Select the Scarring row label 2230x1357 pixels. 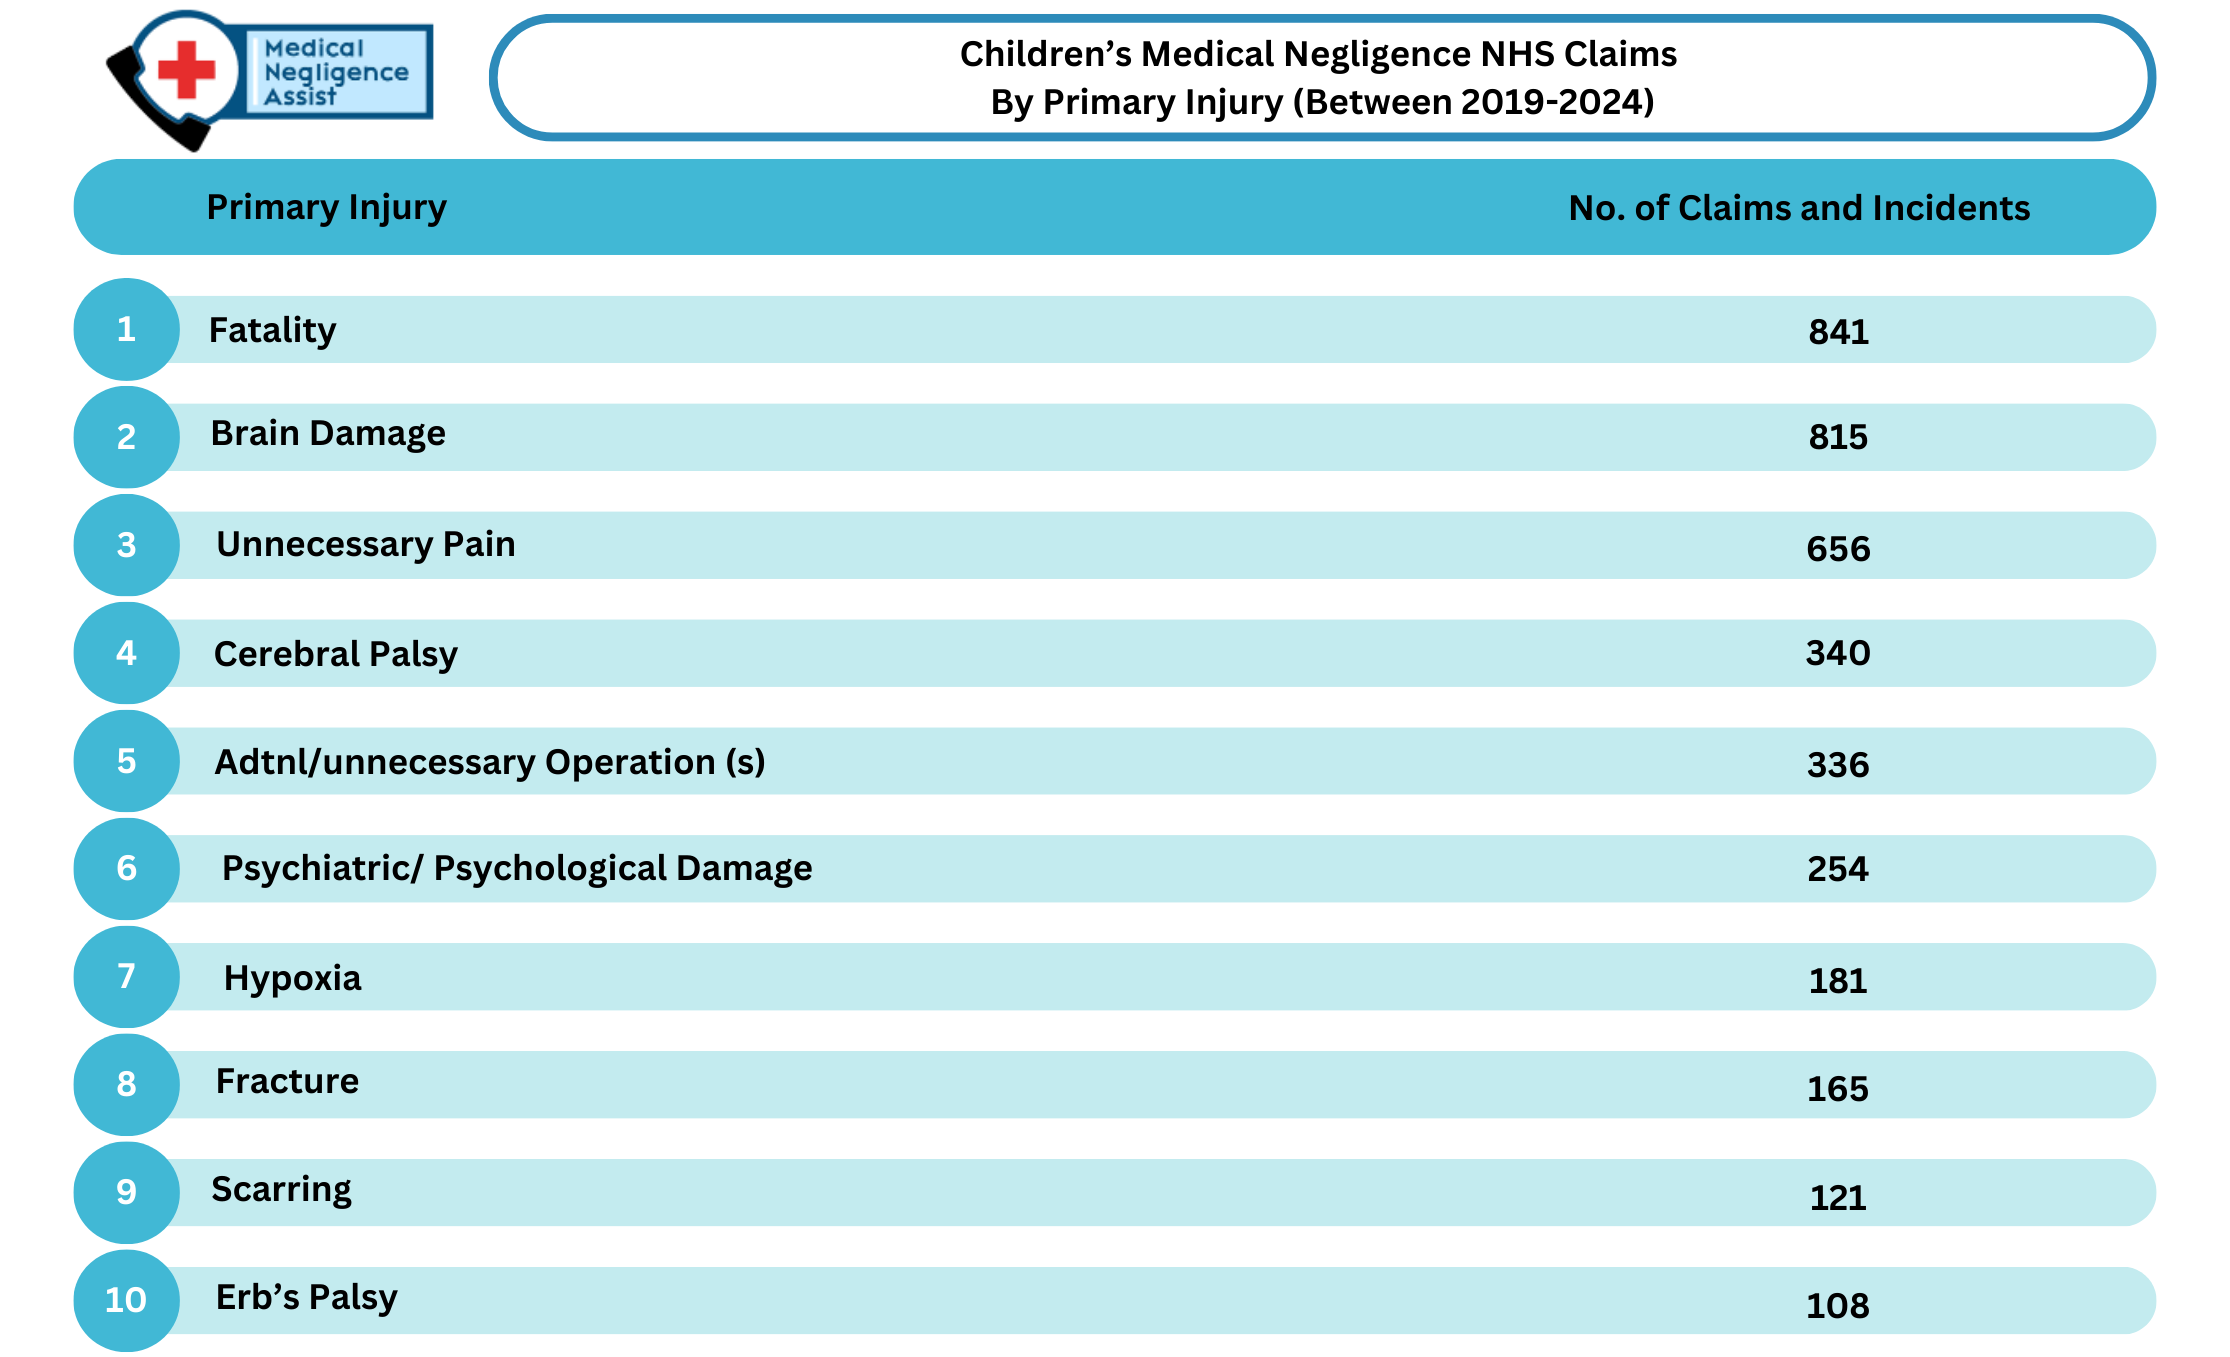tap(281, 1190)
